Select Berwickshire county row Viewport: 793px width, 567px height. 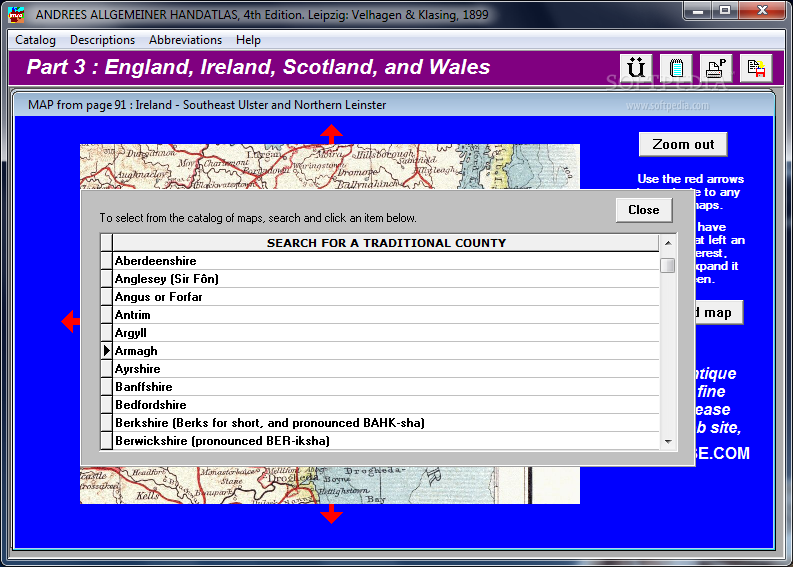point(386,441)
